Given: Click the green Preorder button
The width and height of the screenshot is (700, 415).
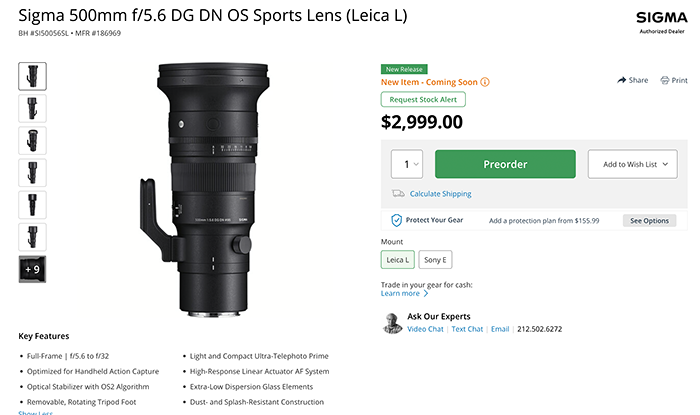Looking at the screenshot, I should (505, 164).
